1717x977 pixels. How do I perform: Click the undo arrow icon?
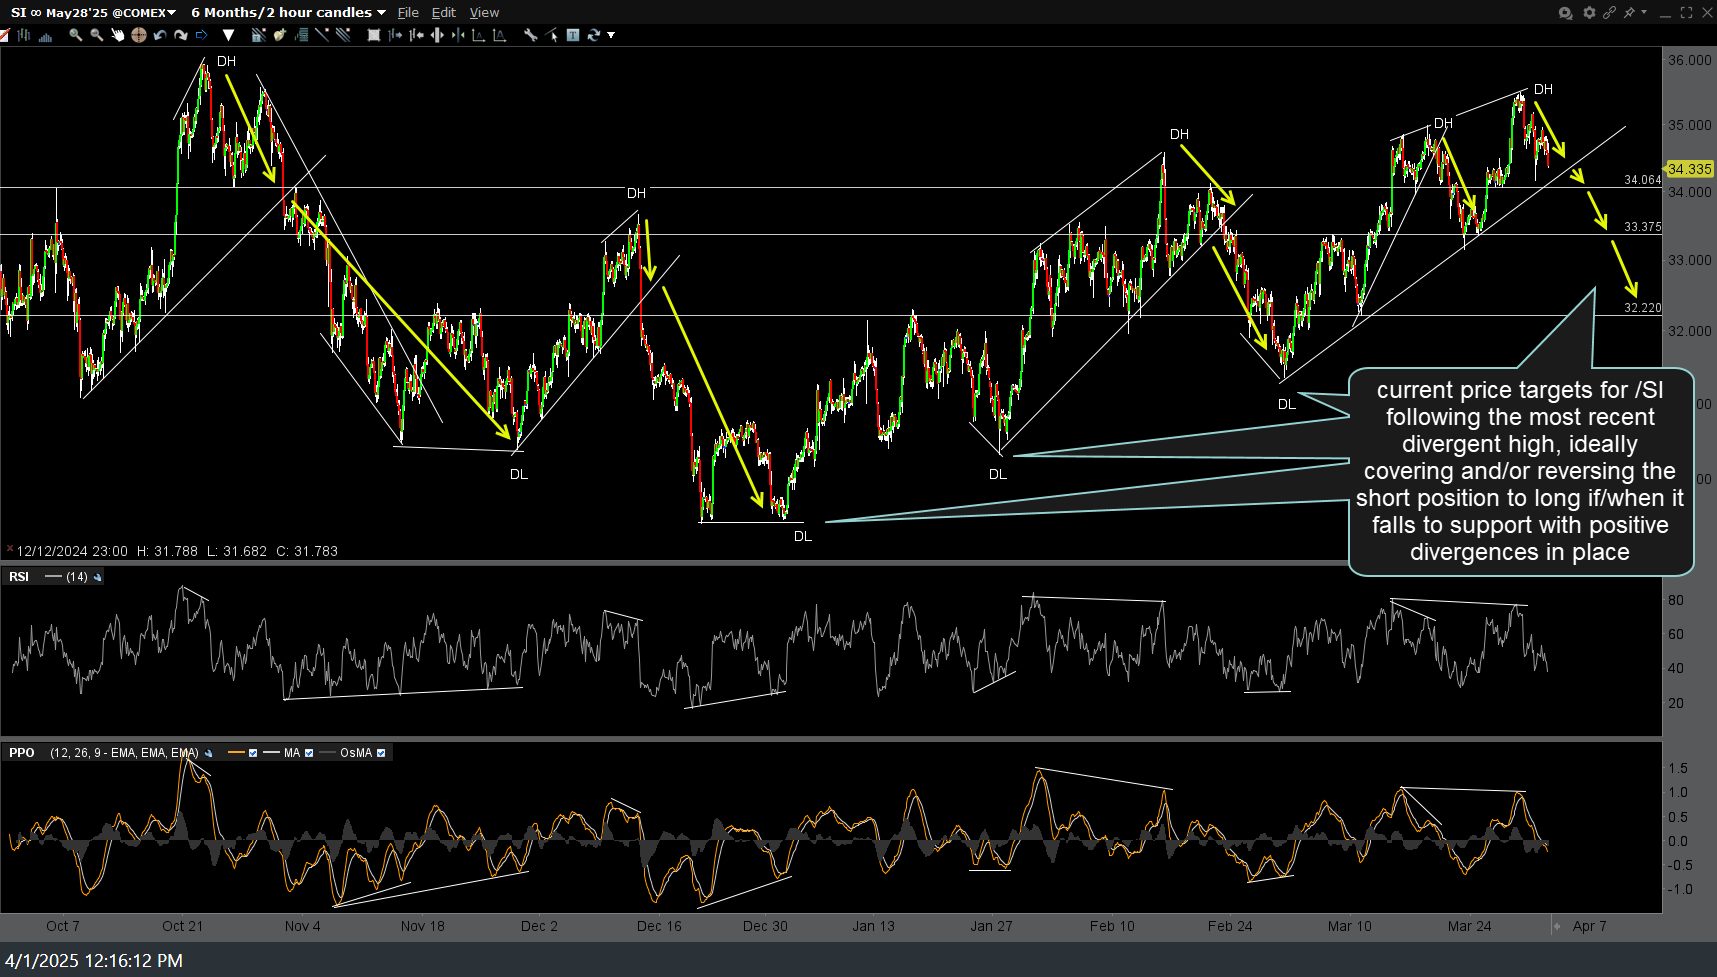tap(160, 35)
